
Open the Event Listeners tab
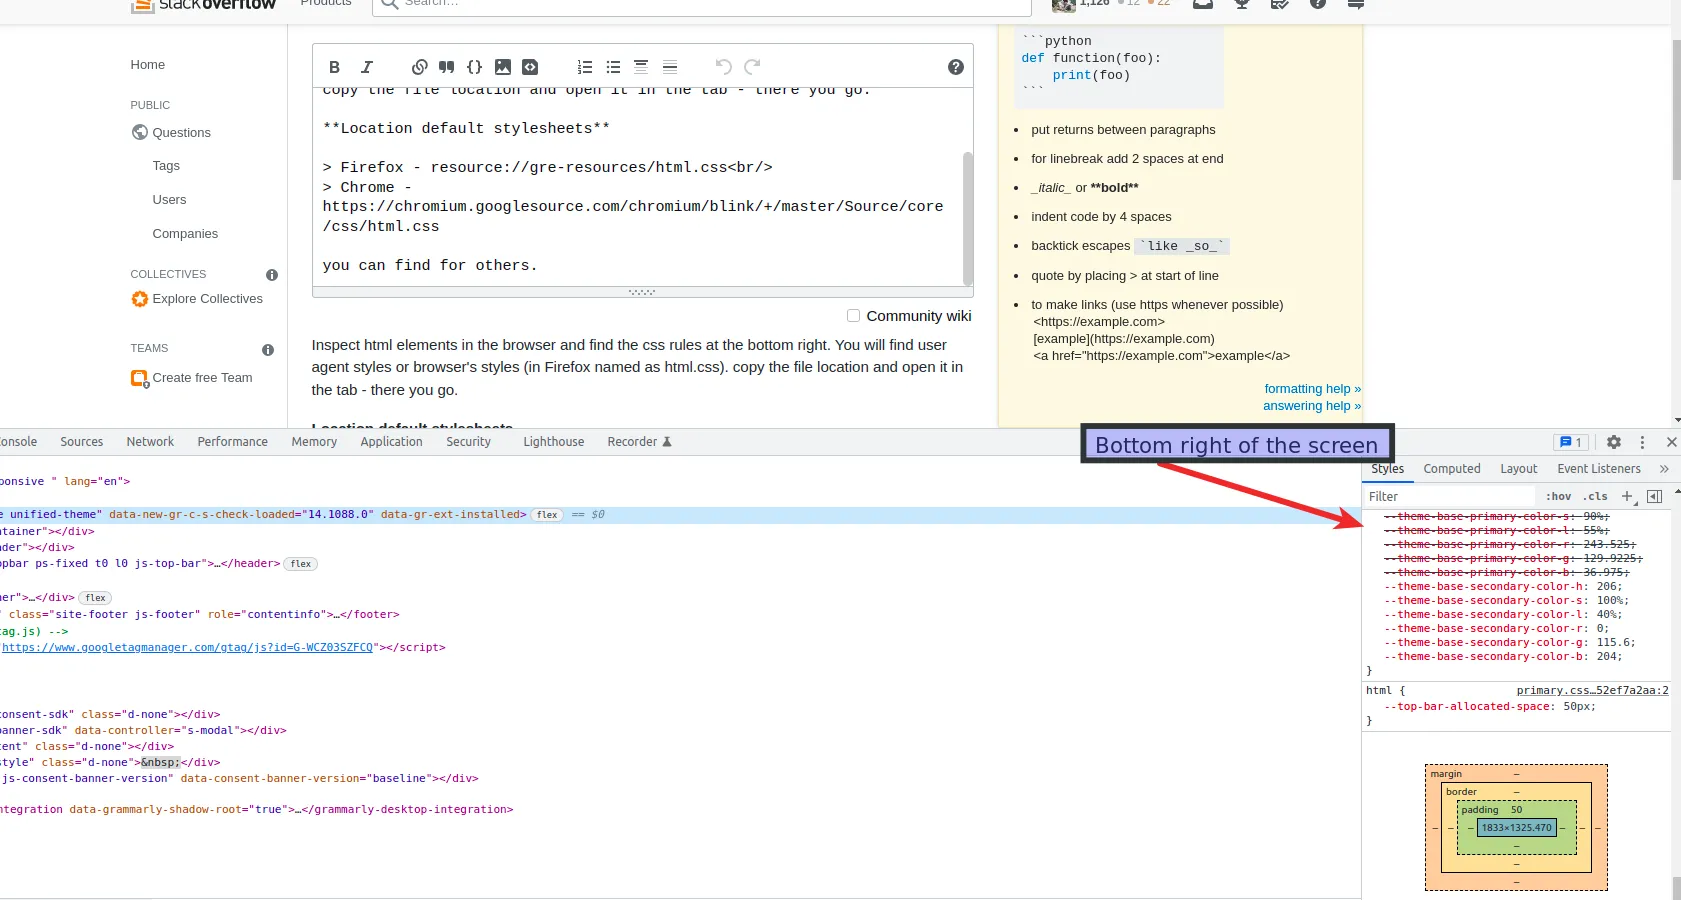[x=1599, y=469]
